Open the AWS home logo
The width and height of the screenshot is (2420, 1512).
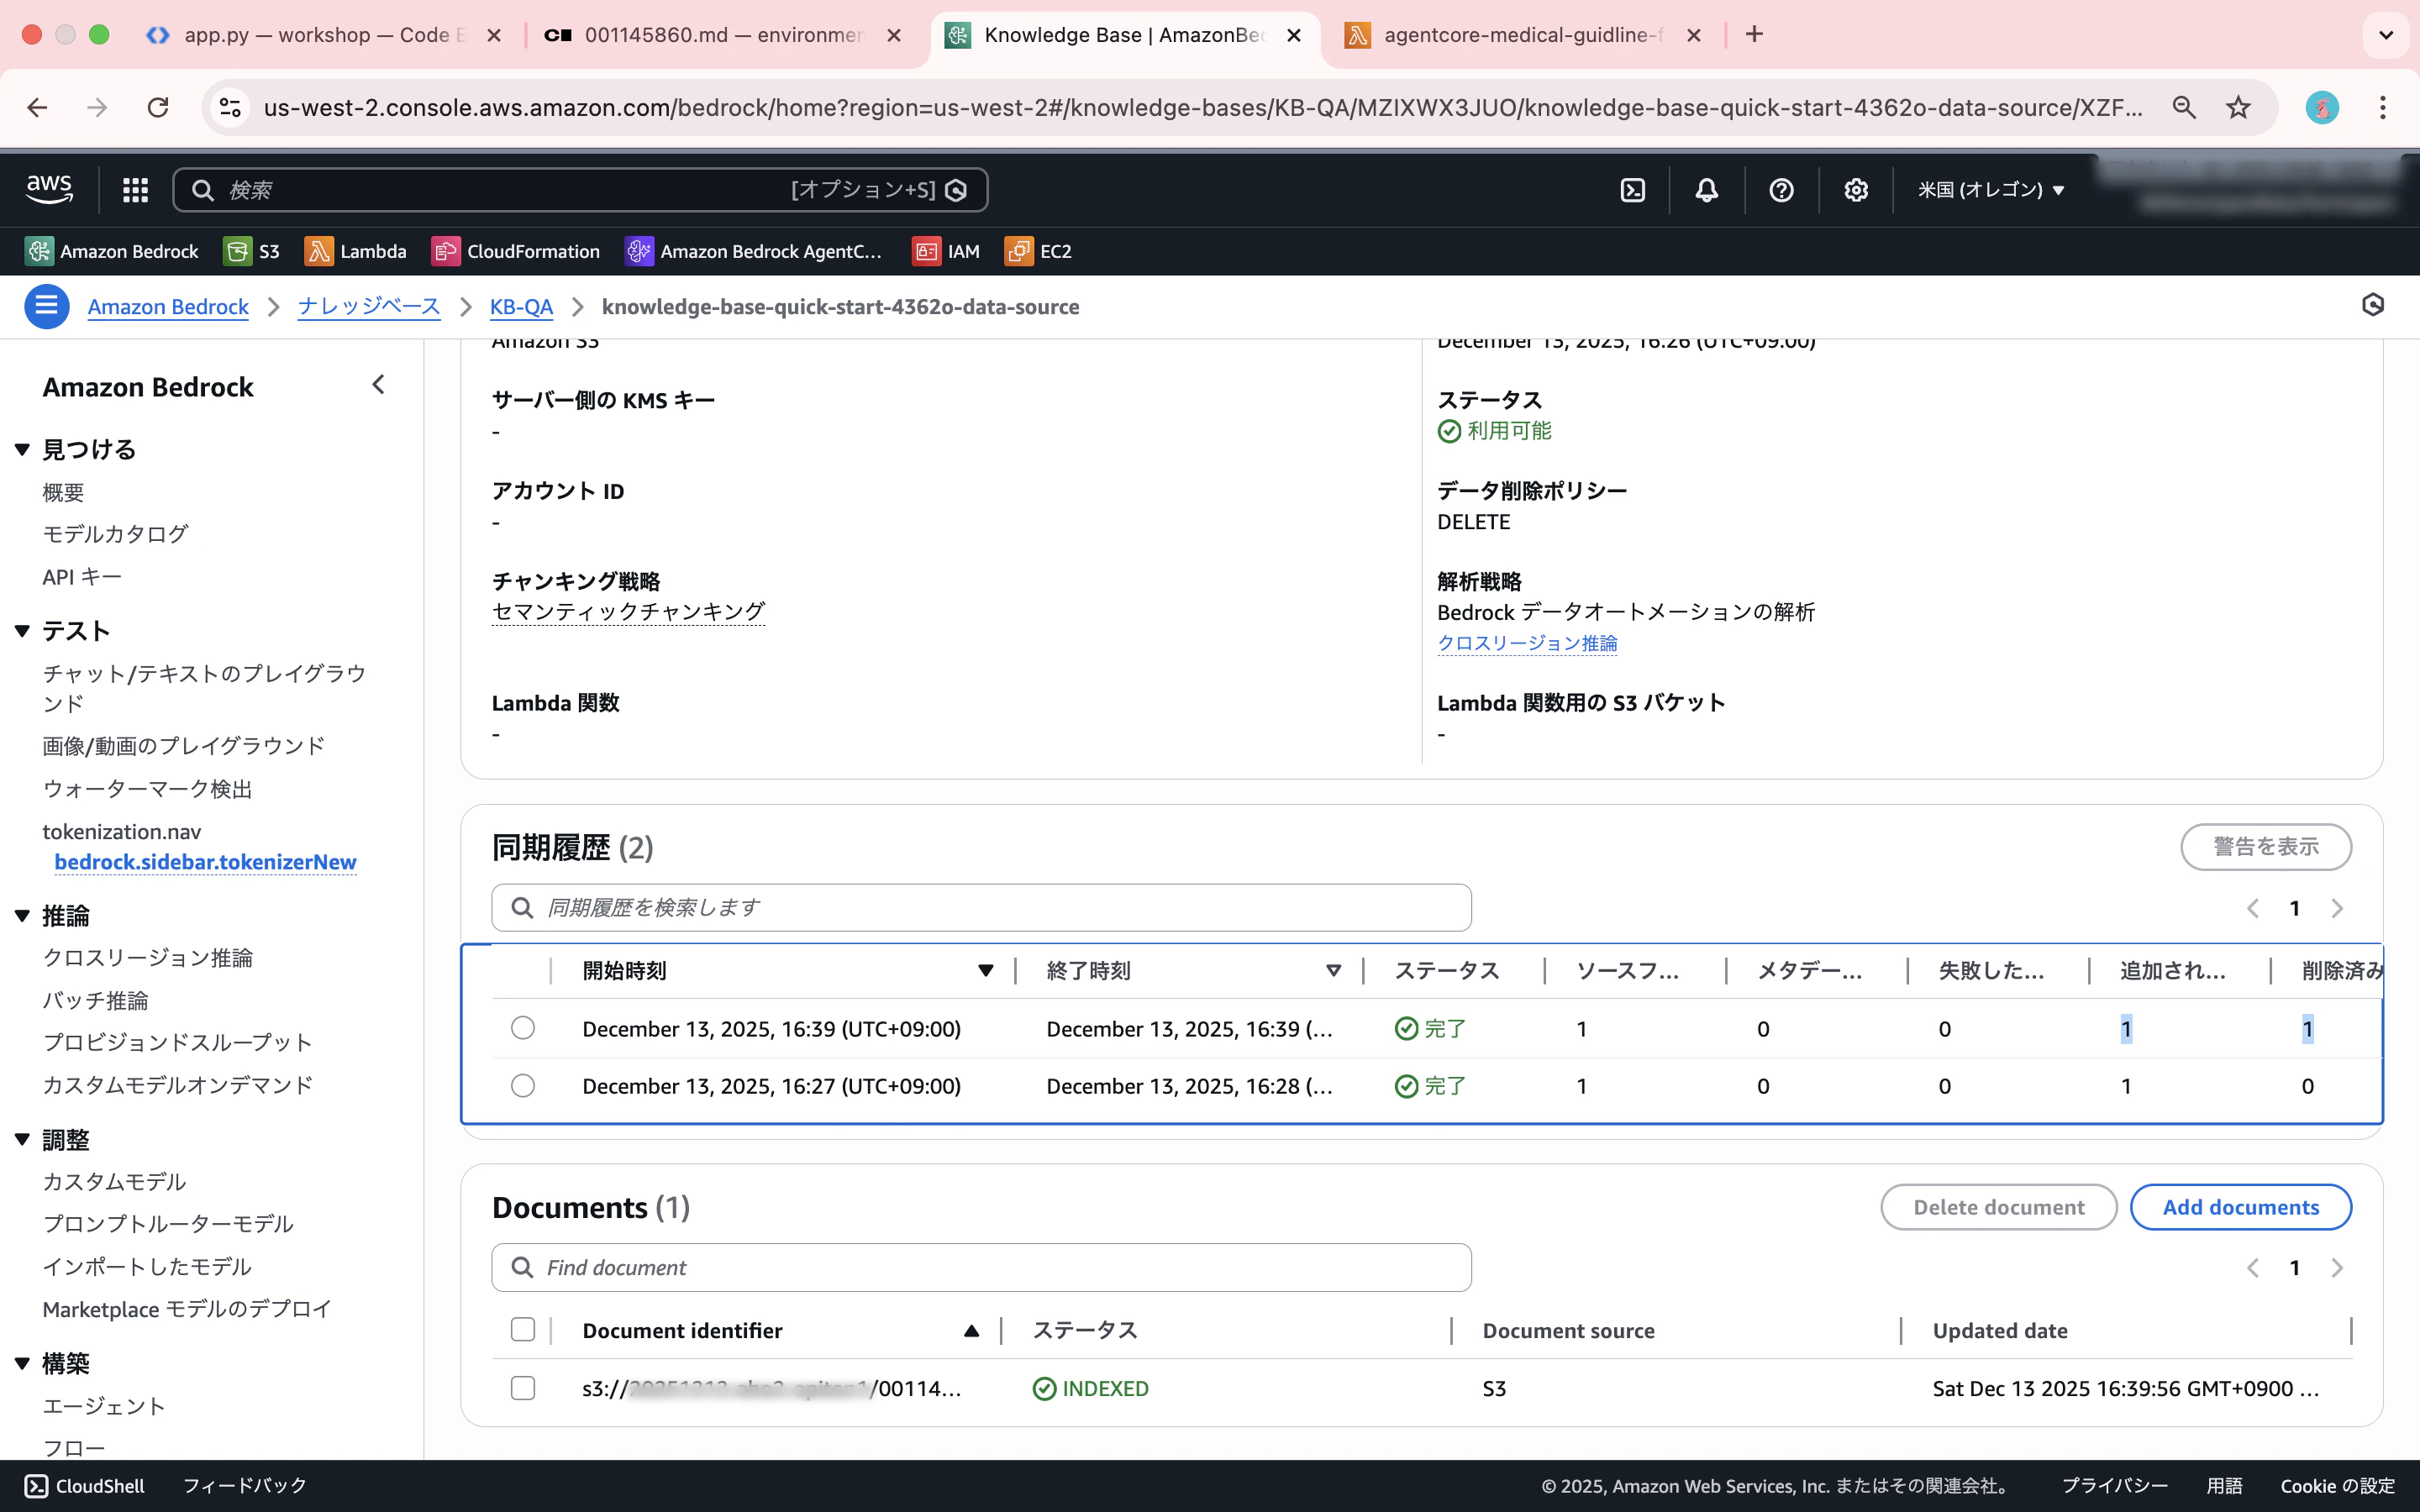49,189
